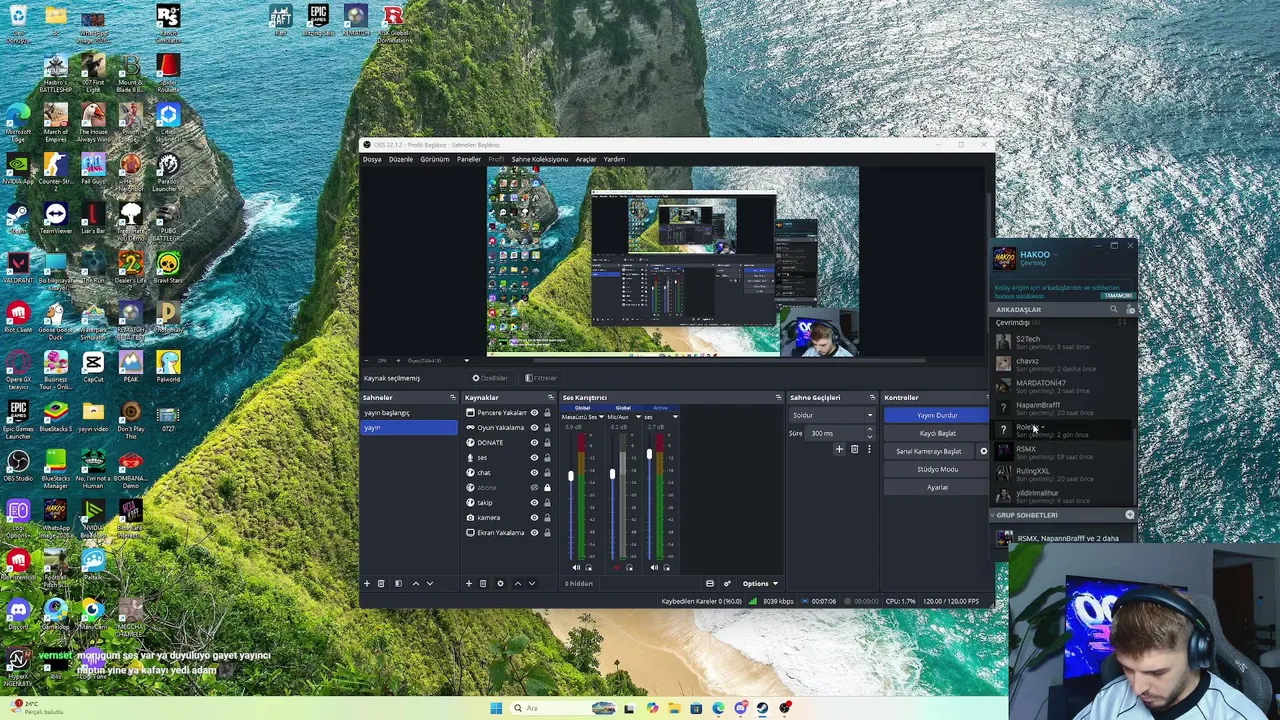Add a scene transition with plus
This screenshot has width=1280, height=720.
(839, 450)
